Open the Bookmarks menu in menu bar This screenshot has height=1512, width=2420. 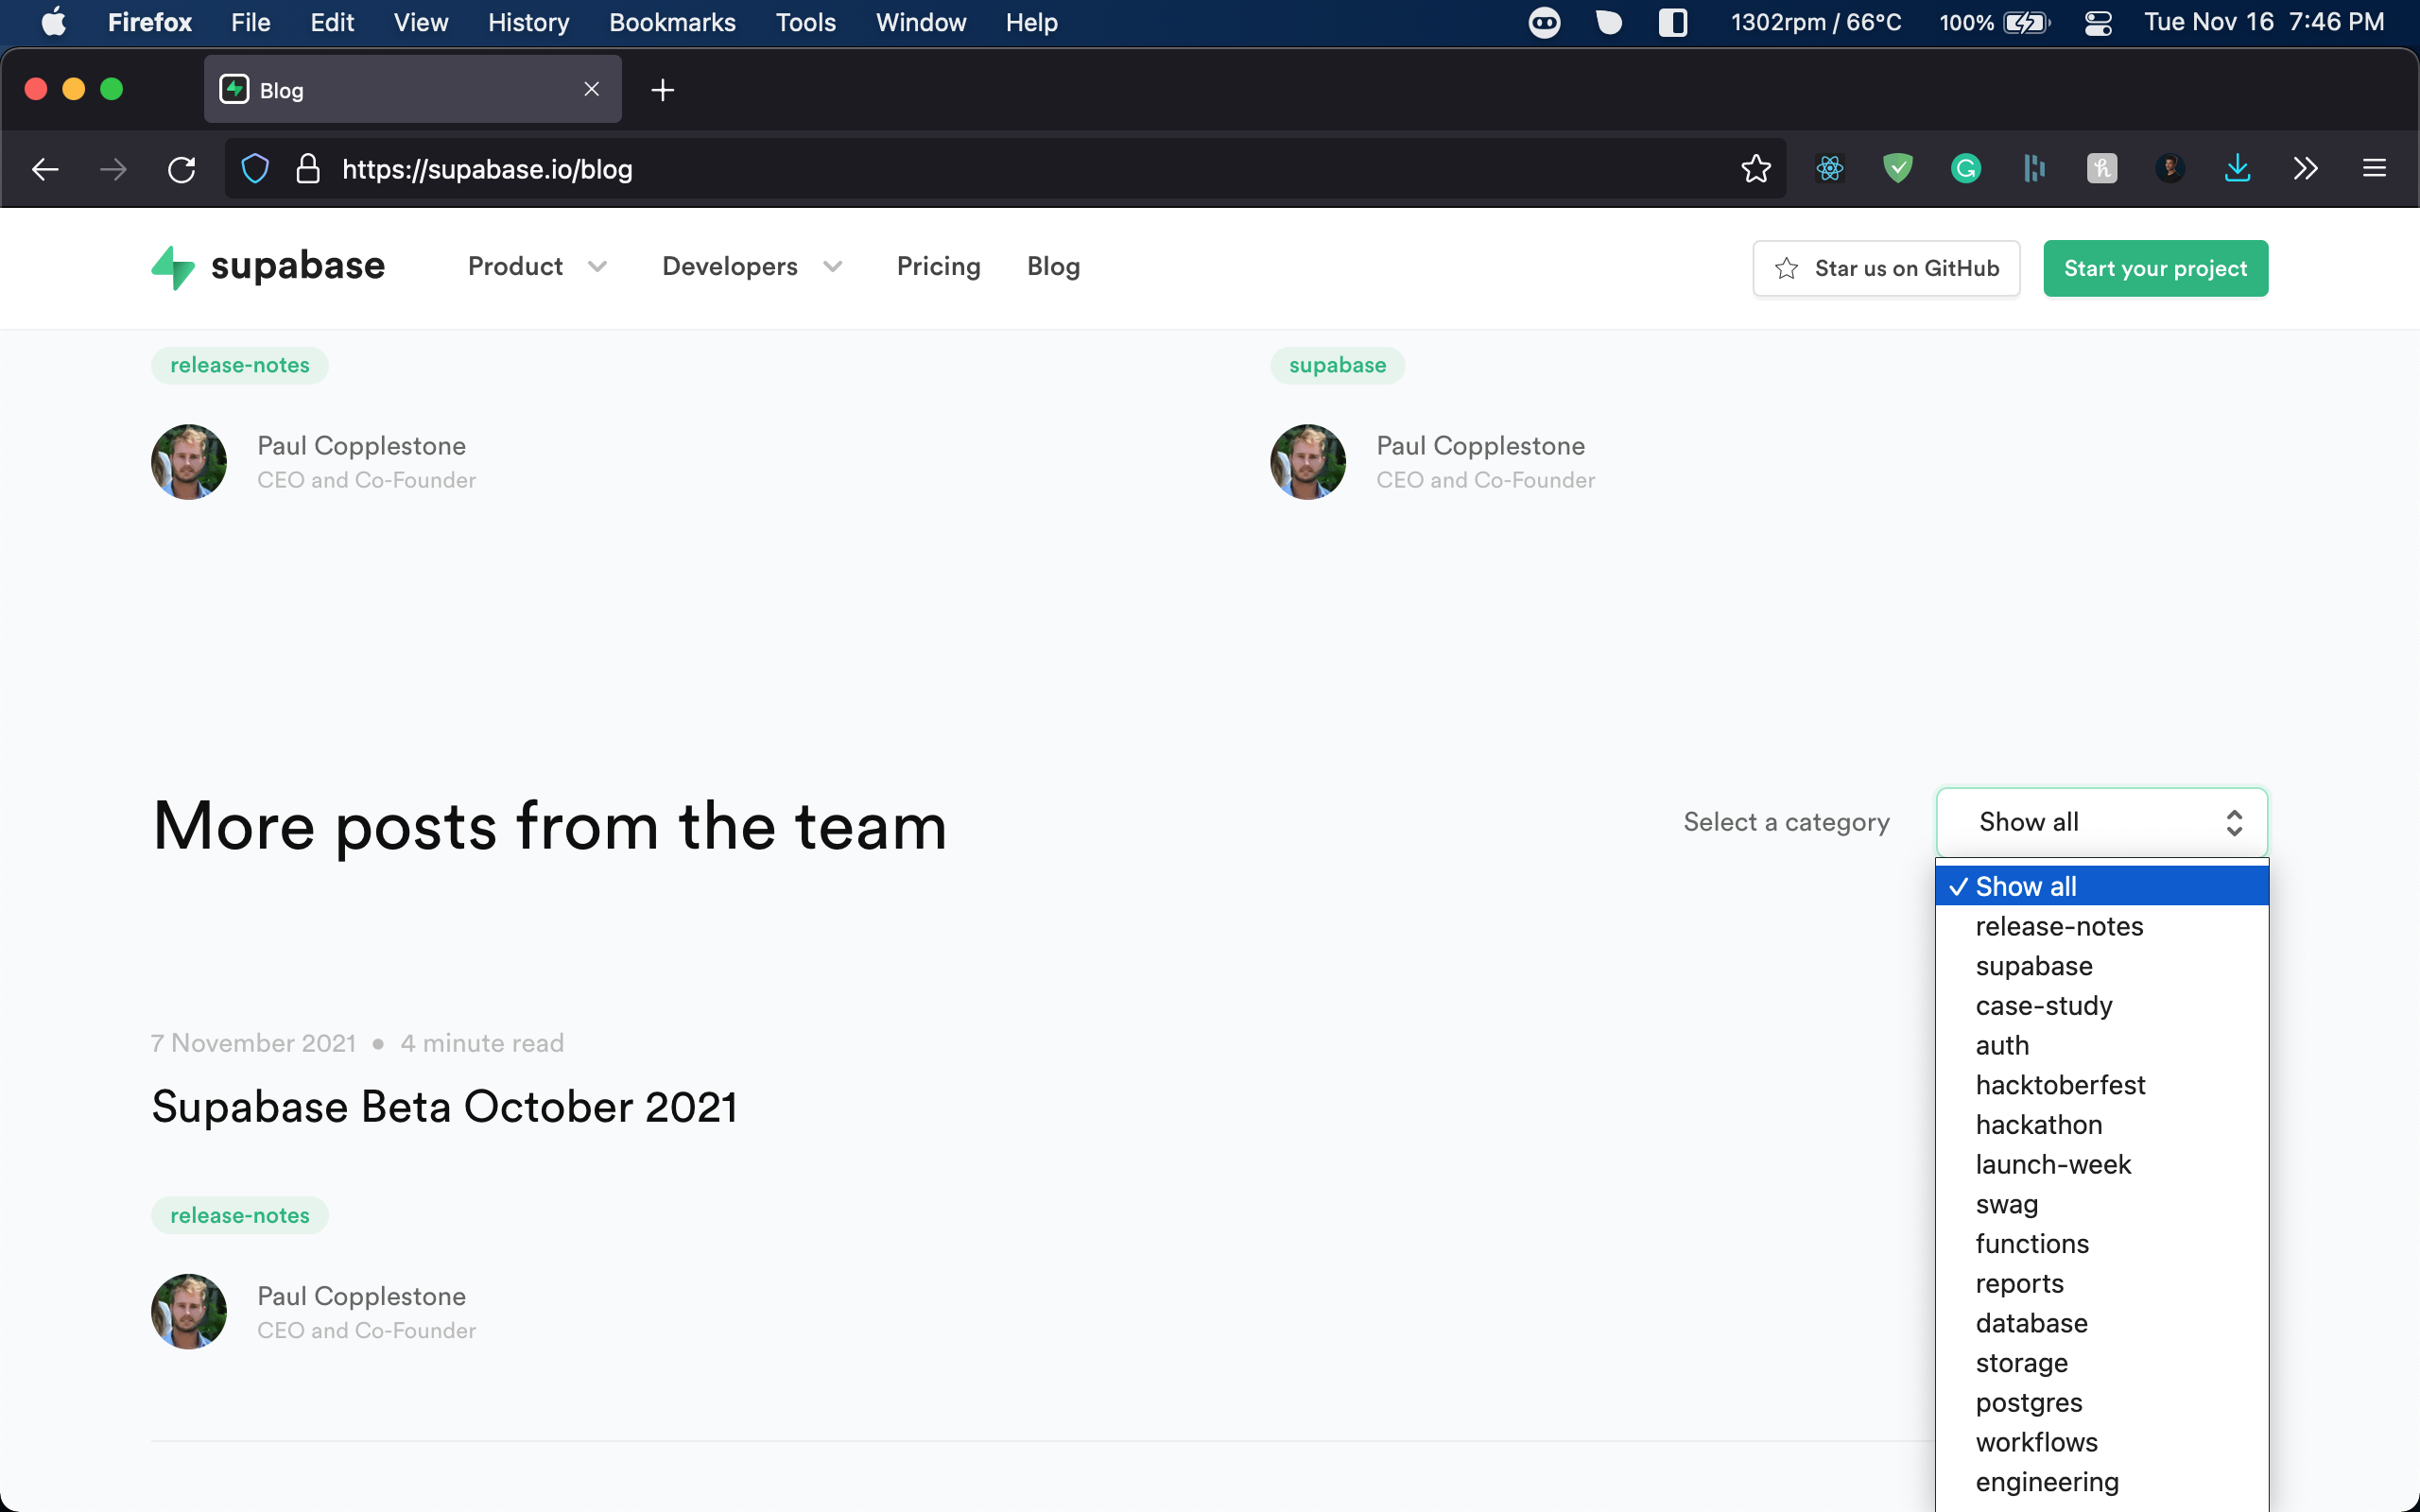click(x=672, y=22)
